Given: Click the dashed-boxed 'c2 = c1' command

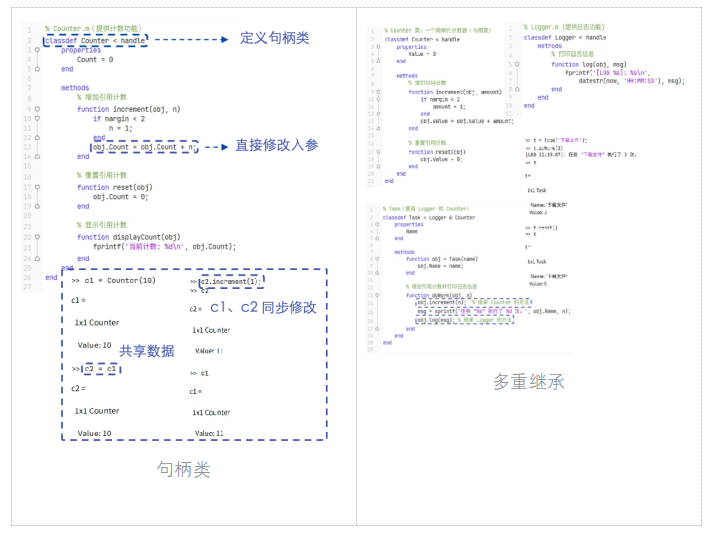Looking at the screenshot, I should tap(101, 369).
